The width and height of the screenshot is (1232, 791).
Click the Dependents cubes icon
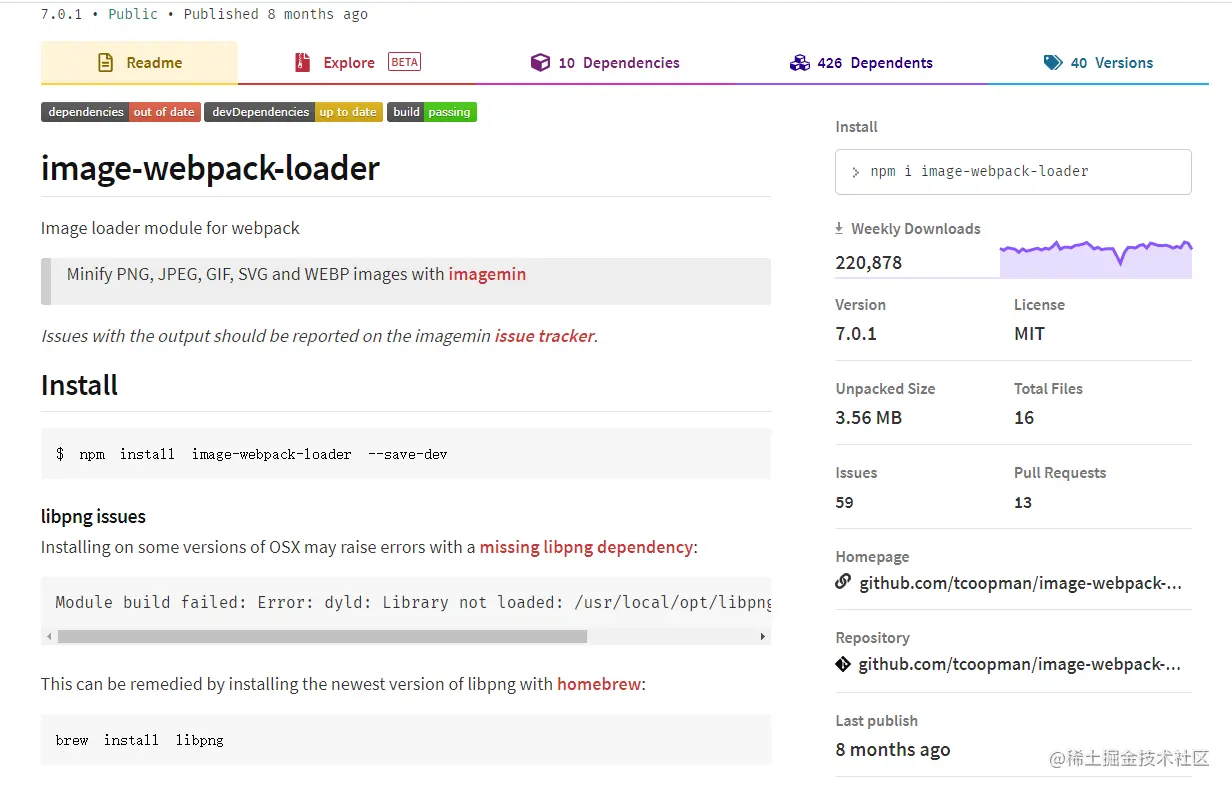[799, 62]
